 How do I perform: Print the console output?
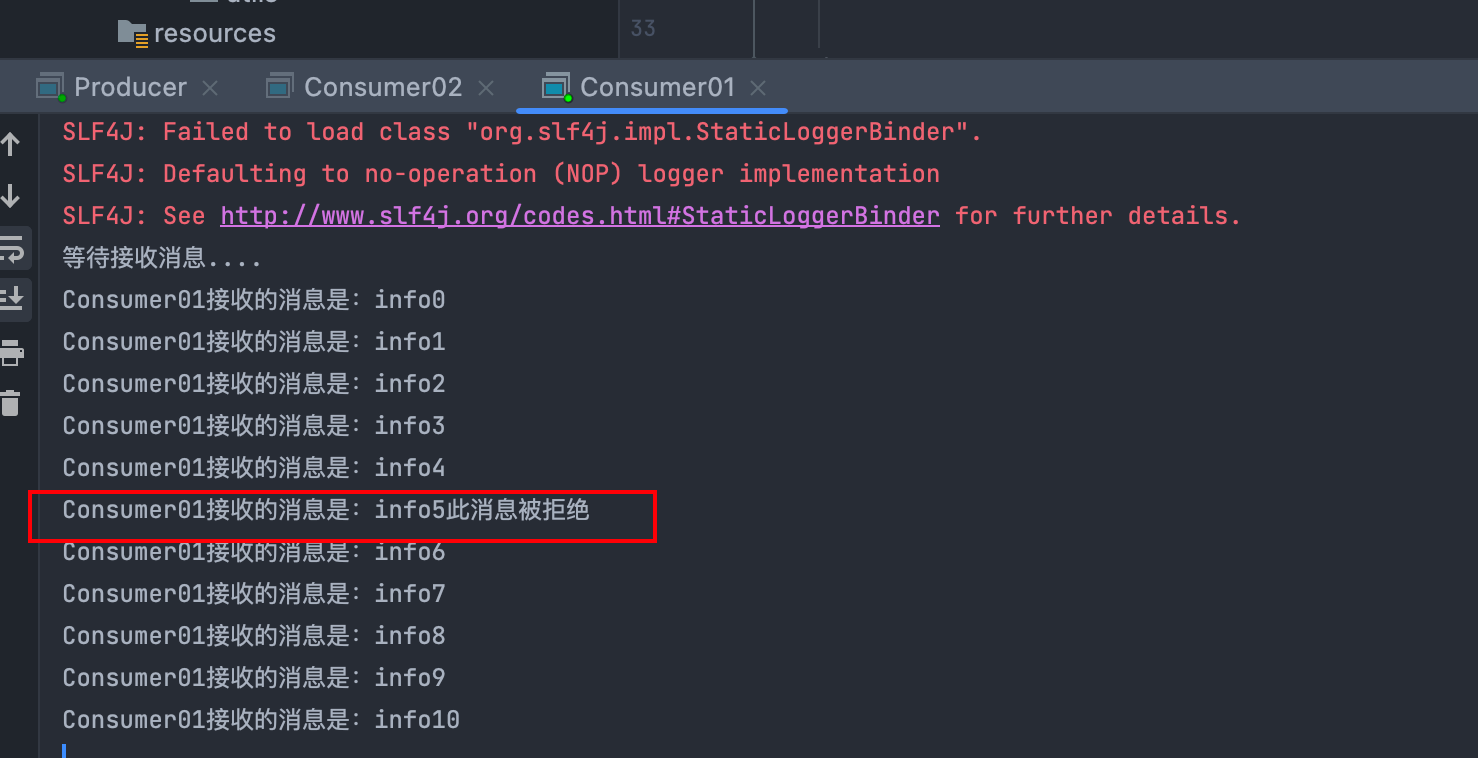click(x=11, y=352)
